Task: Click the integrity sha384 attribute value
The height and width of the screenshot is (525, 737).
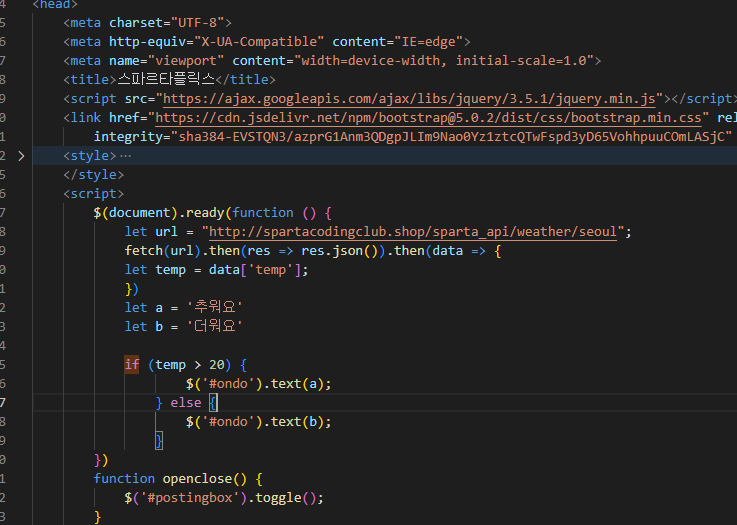Action: 452,137
